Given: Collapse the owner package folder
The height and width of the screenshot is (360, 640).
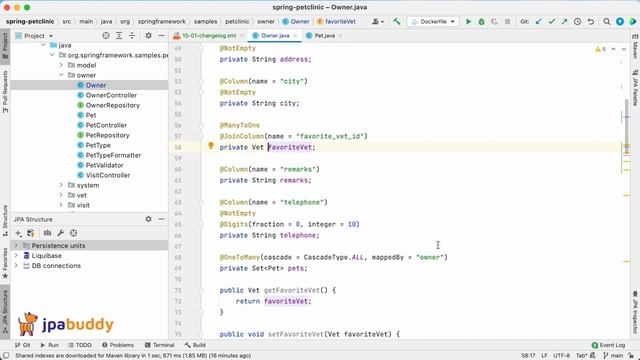Looking at the screenshot, I should pos(61,75).
